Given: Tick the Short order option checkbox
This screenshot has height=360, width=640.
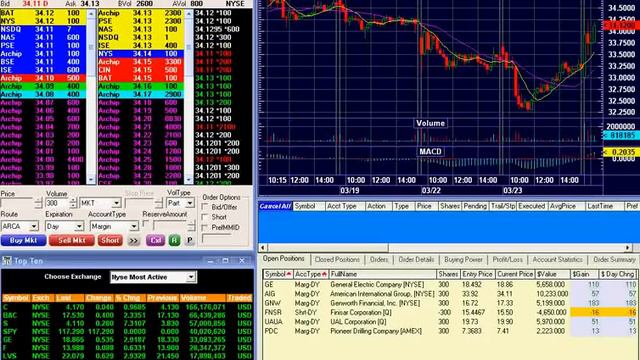Looking at the screenshot, I should (205, 217).
